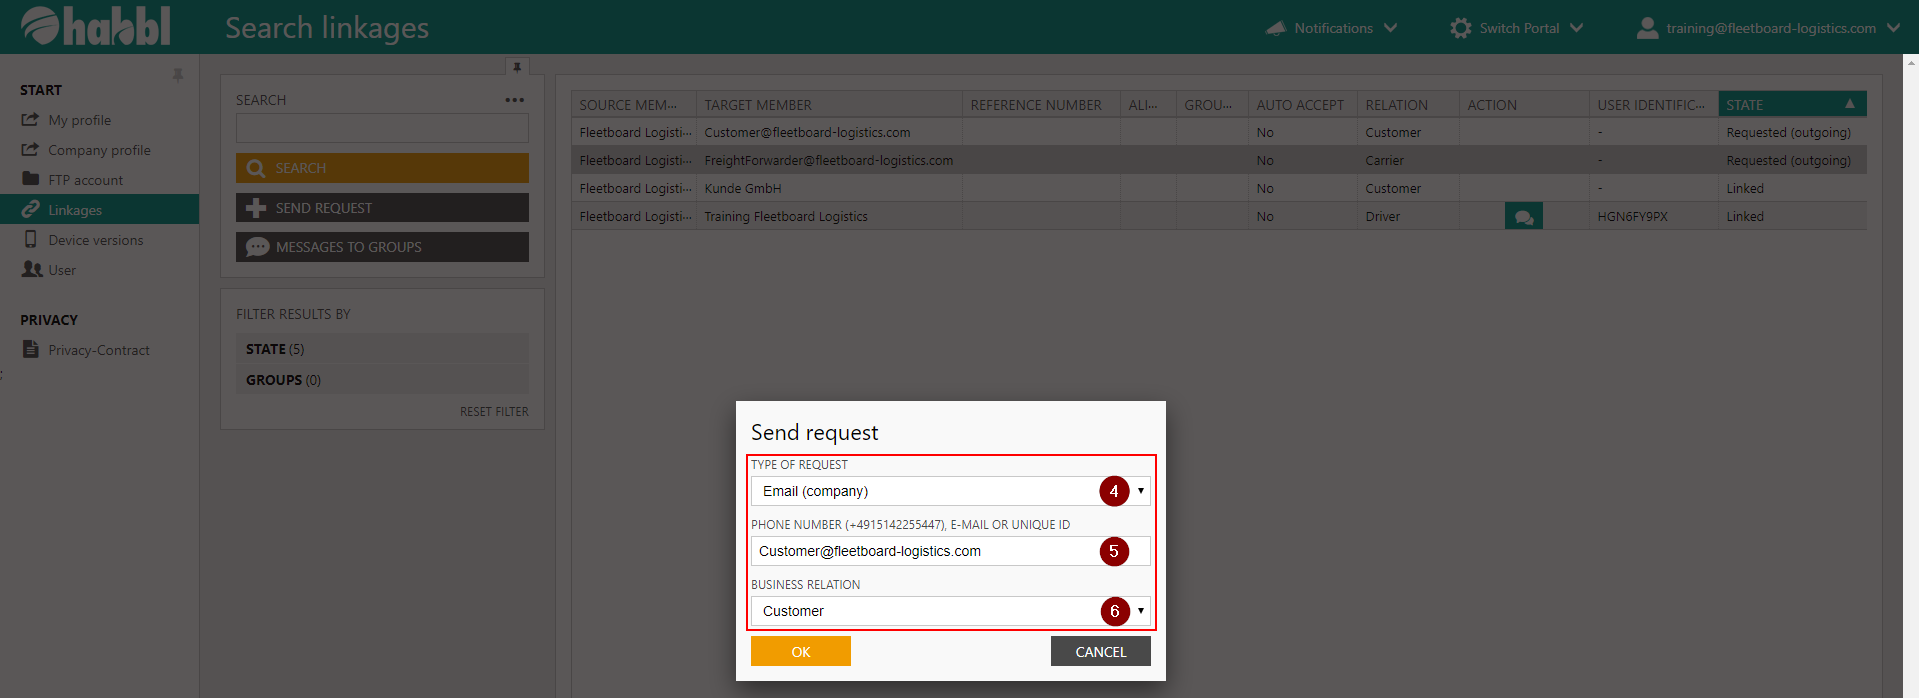Click the Switch Portal gear icon
This screenshot has height=698, width=1919.
1460,28
